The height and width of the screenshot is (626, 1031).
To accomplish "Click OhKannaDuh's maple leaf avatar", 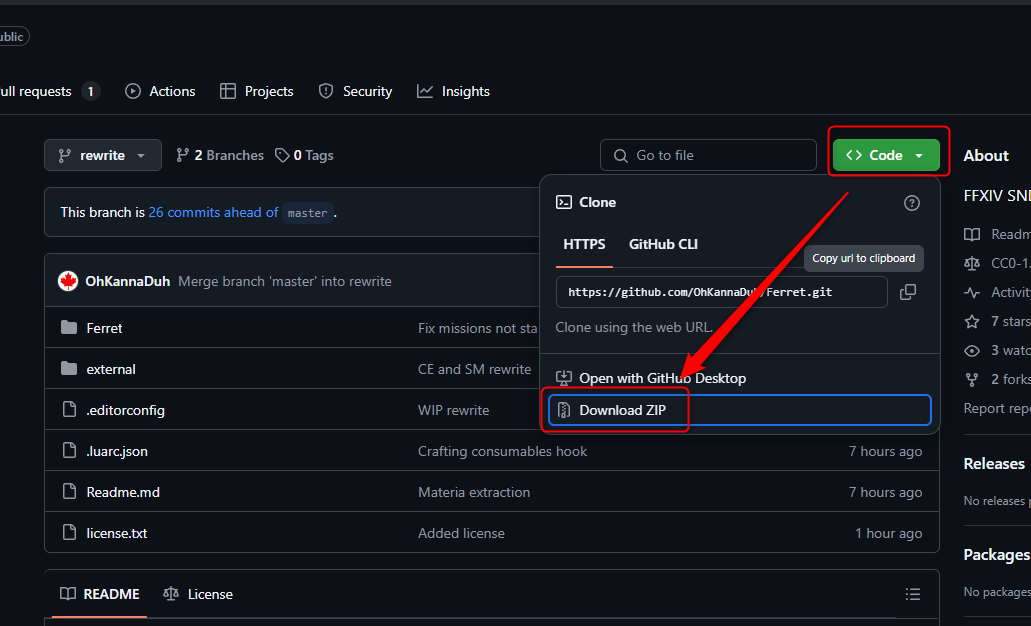I will click(68, 281).
